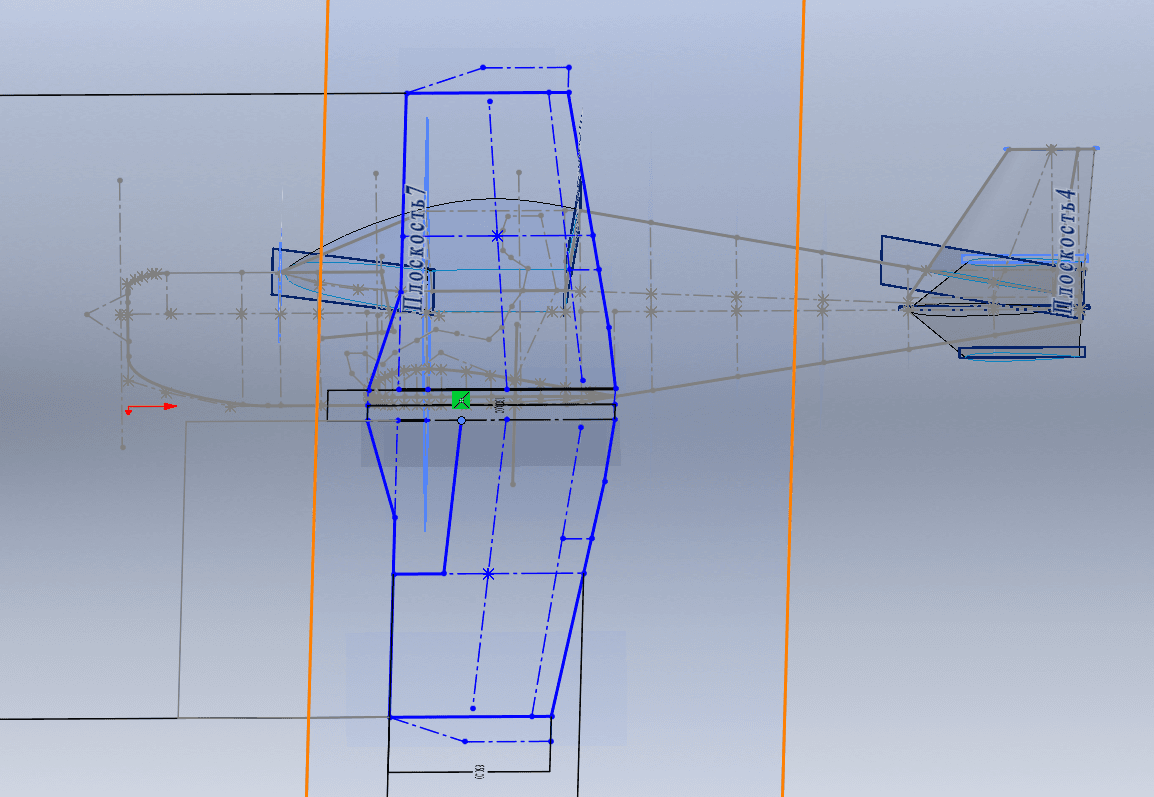Click the asterisk marker on upper wing centerline
Image resolution: width=1154 pixels, height=797 pixels.
coord(497,236)
